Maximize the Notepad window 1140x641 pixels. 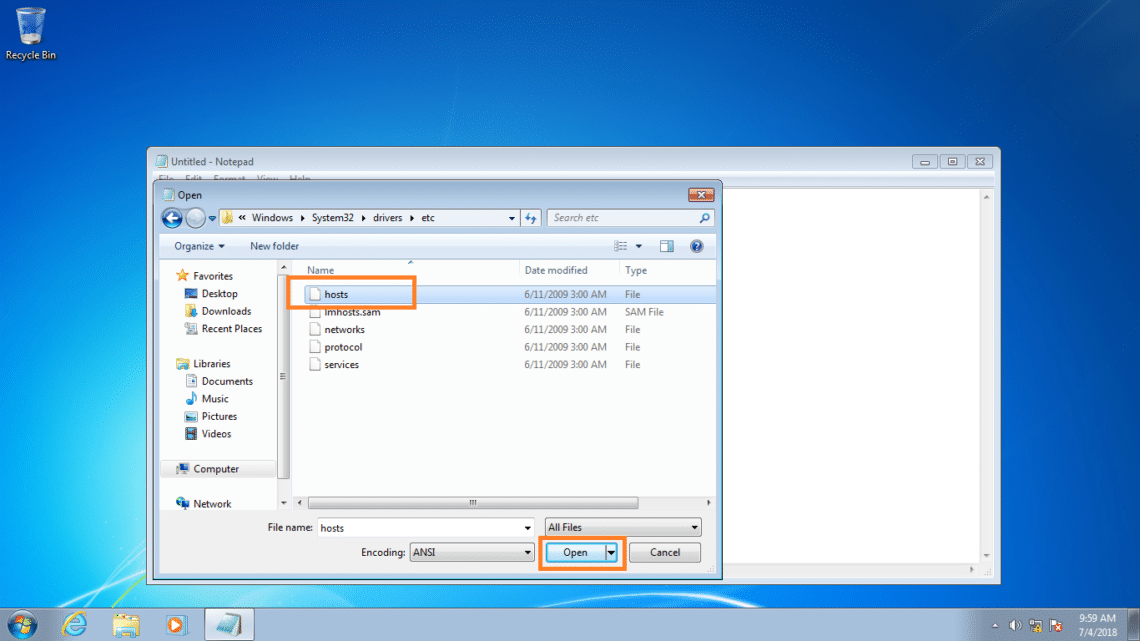click(x=952, y=161)
